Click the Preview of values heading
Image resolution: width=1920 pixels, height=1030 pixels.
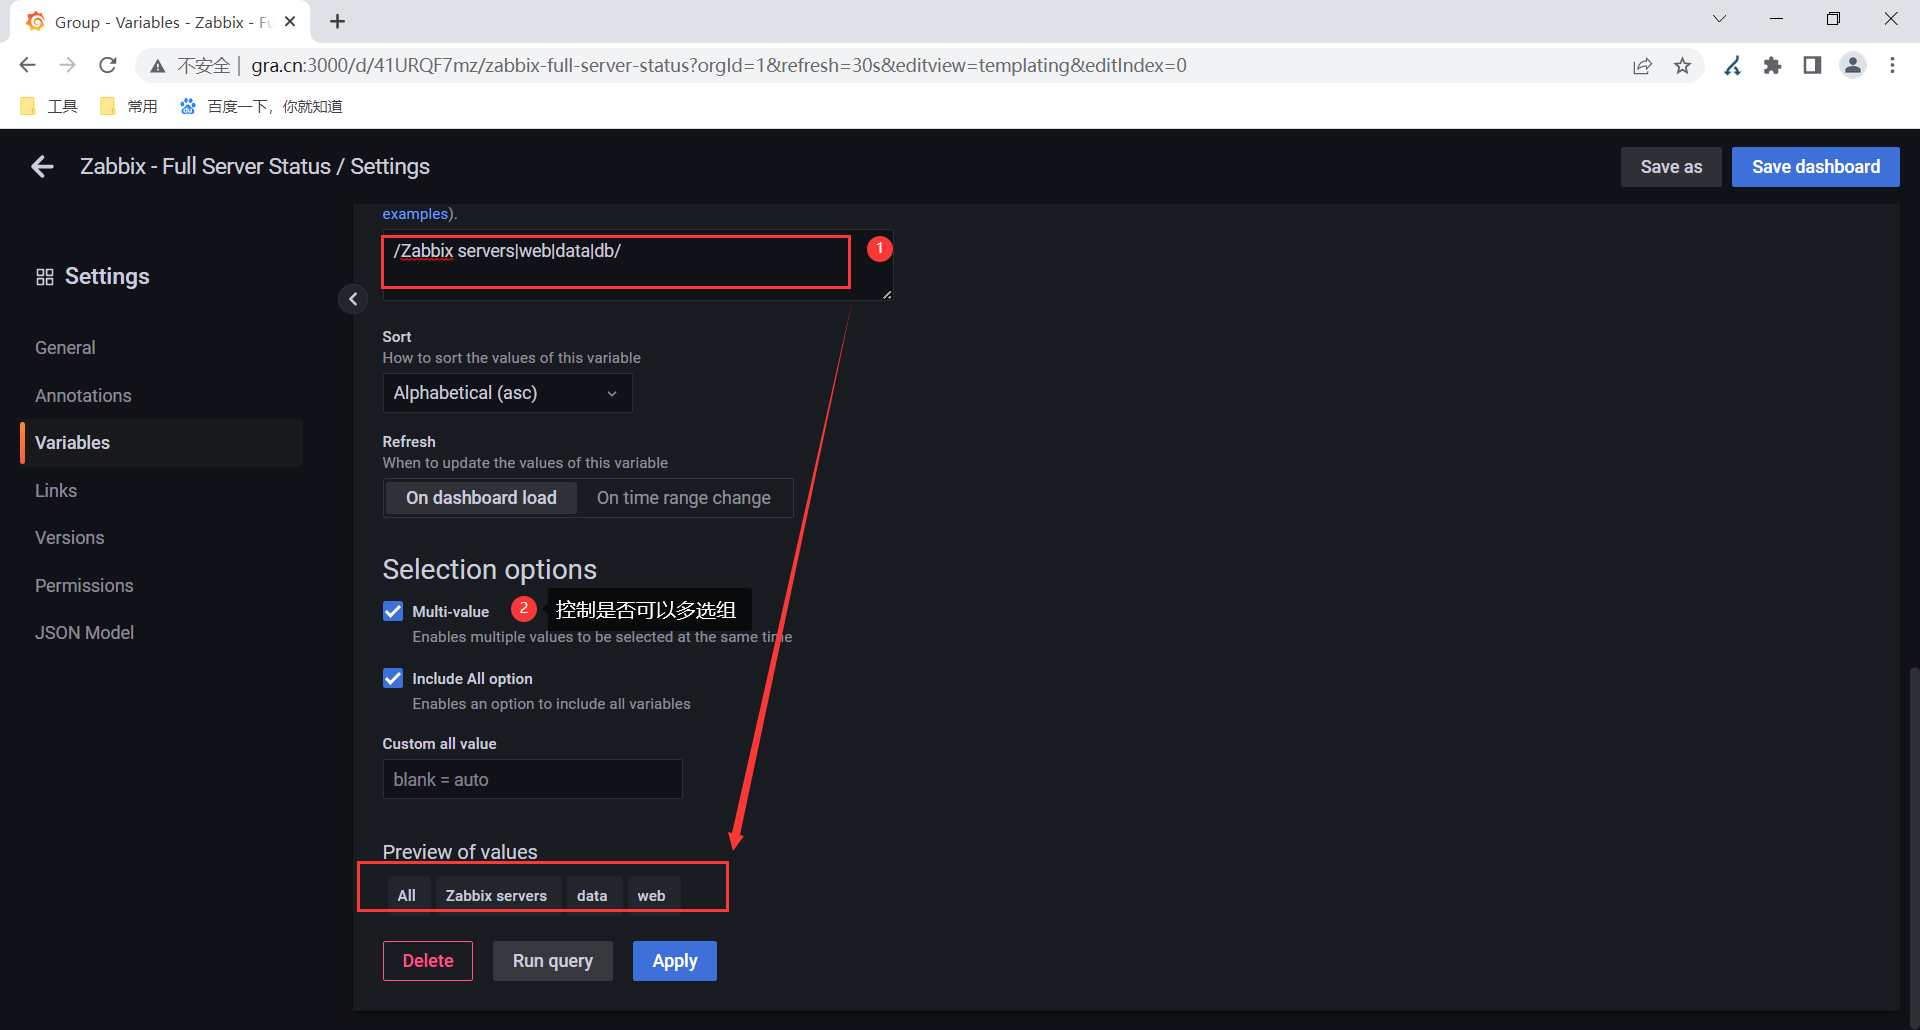coord(460,852)
